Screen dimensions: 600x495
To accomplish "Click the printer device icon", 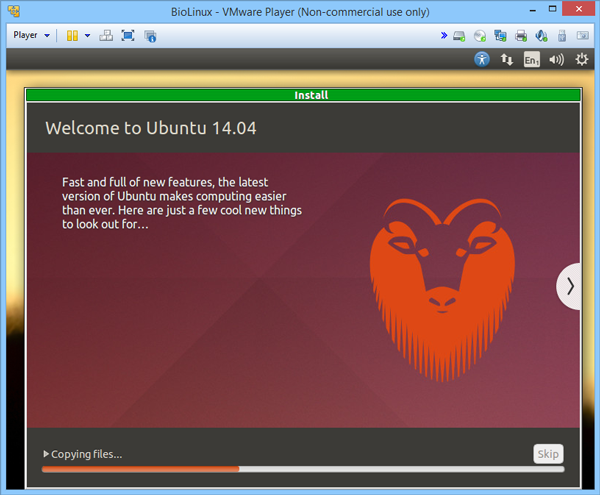I will [x=521, y=36].
